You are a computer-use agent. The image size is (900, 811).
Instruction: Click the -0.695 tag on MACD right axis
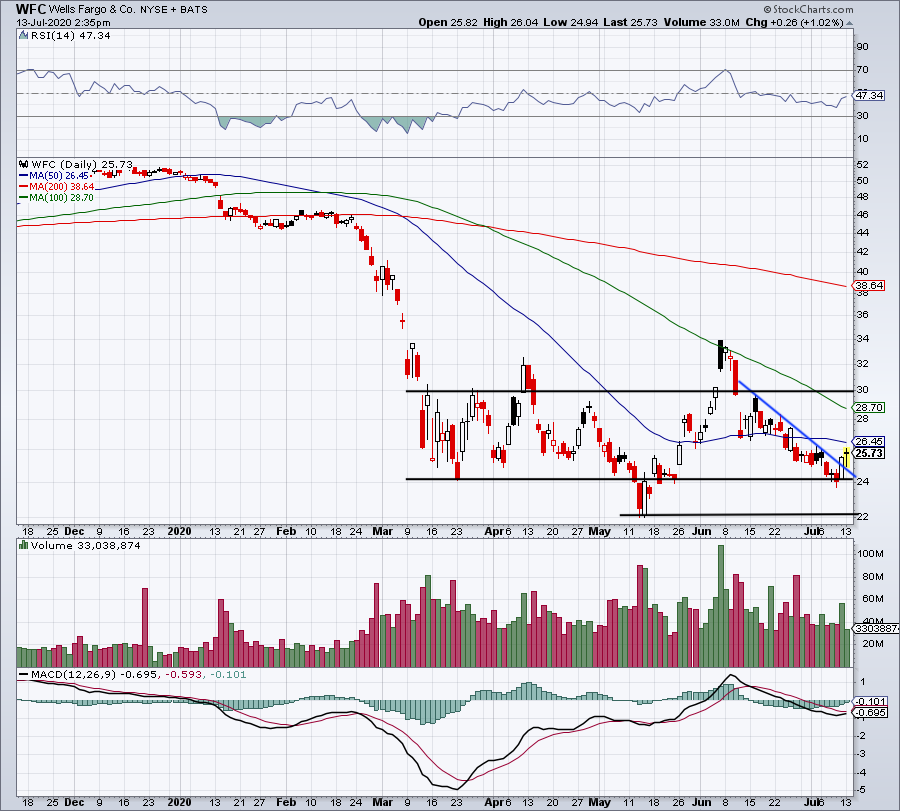871,713
